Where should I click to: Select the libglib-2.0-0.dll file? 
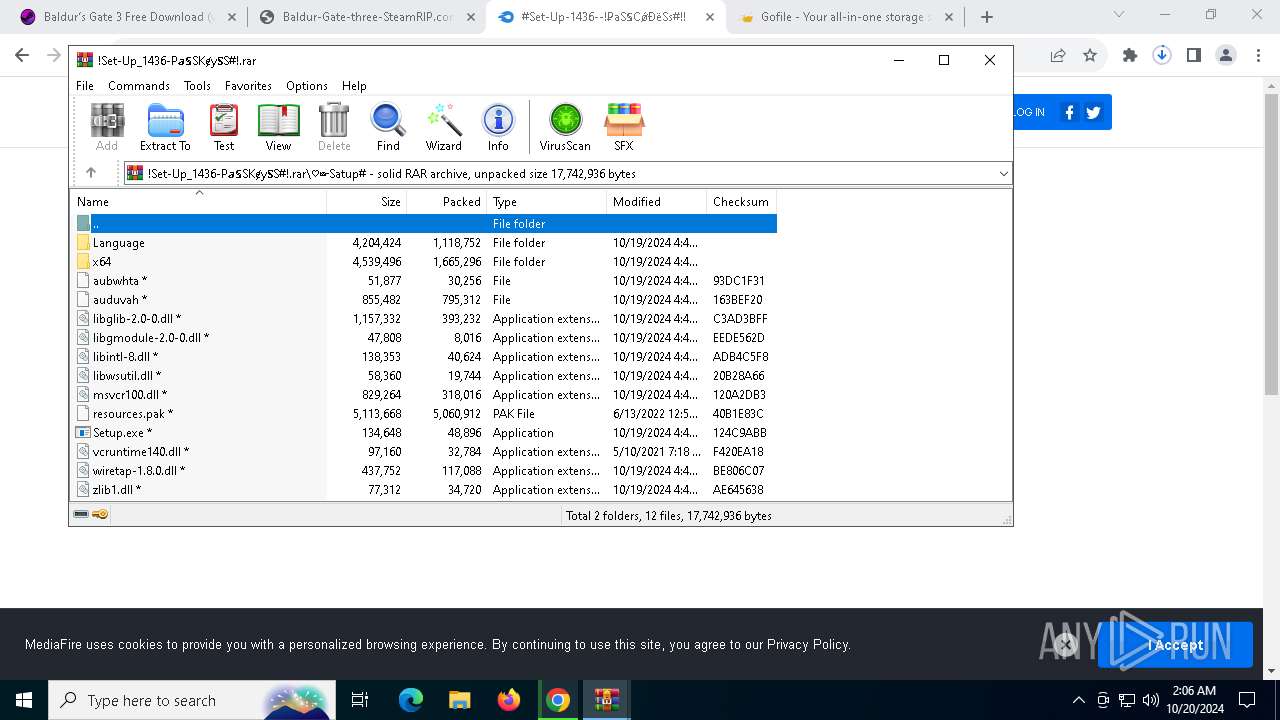(x=424, y=318)
